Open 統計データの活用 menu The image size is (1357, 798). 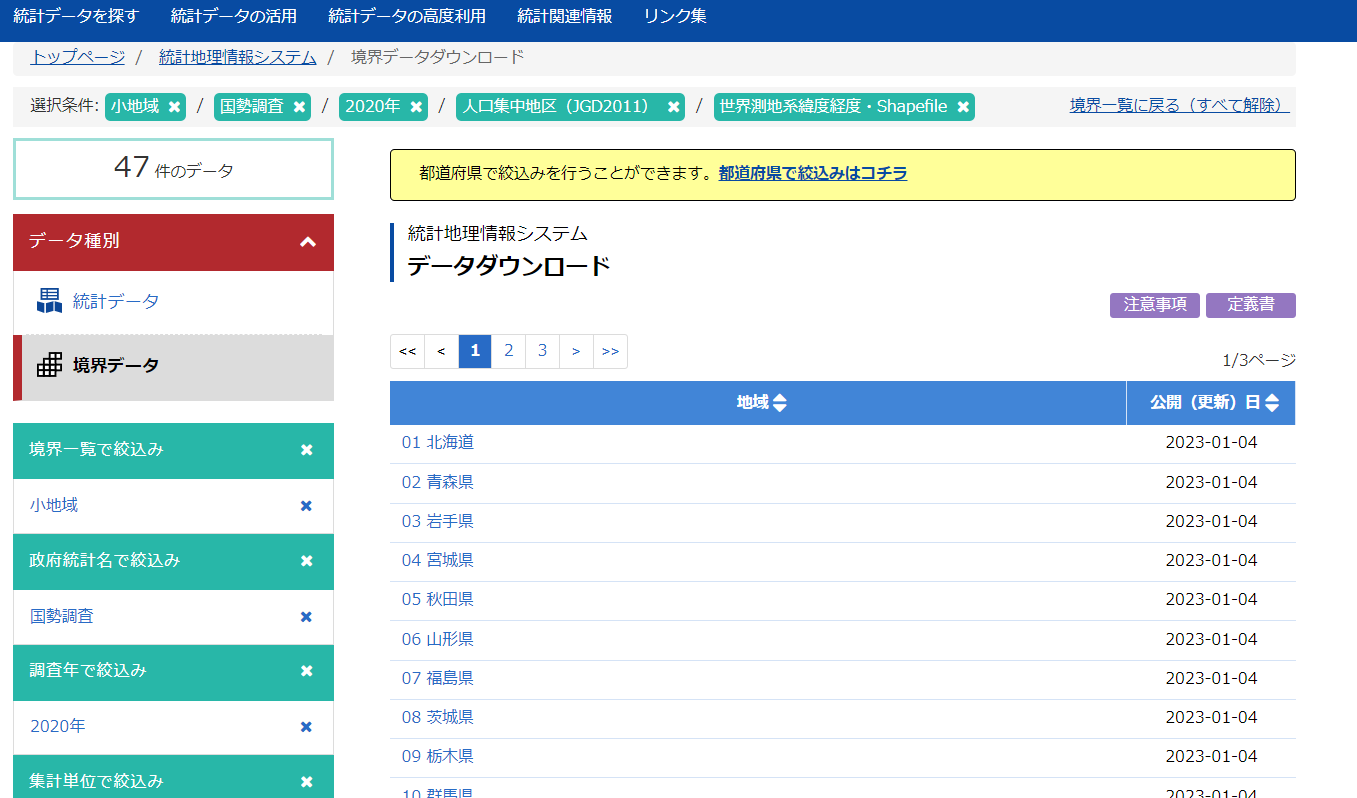point(234,16)
